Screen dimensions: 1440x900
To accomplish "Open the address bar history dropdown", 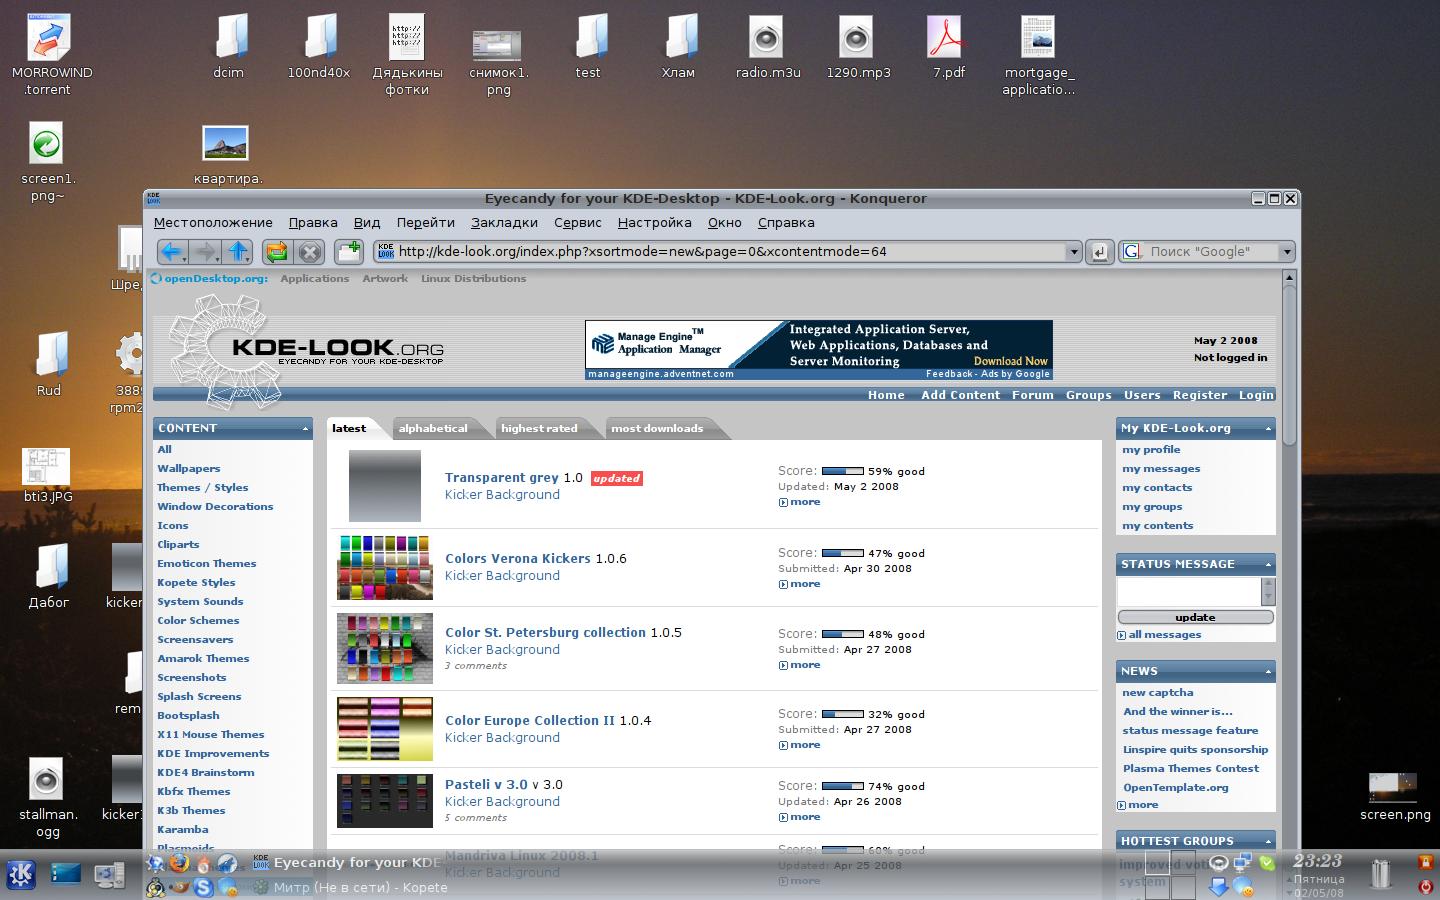I will 1074,252.
